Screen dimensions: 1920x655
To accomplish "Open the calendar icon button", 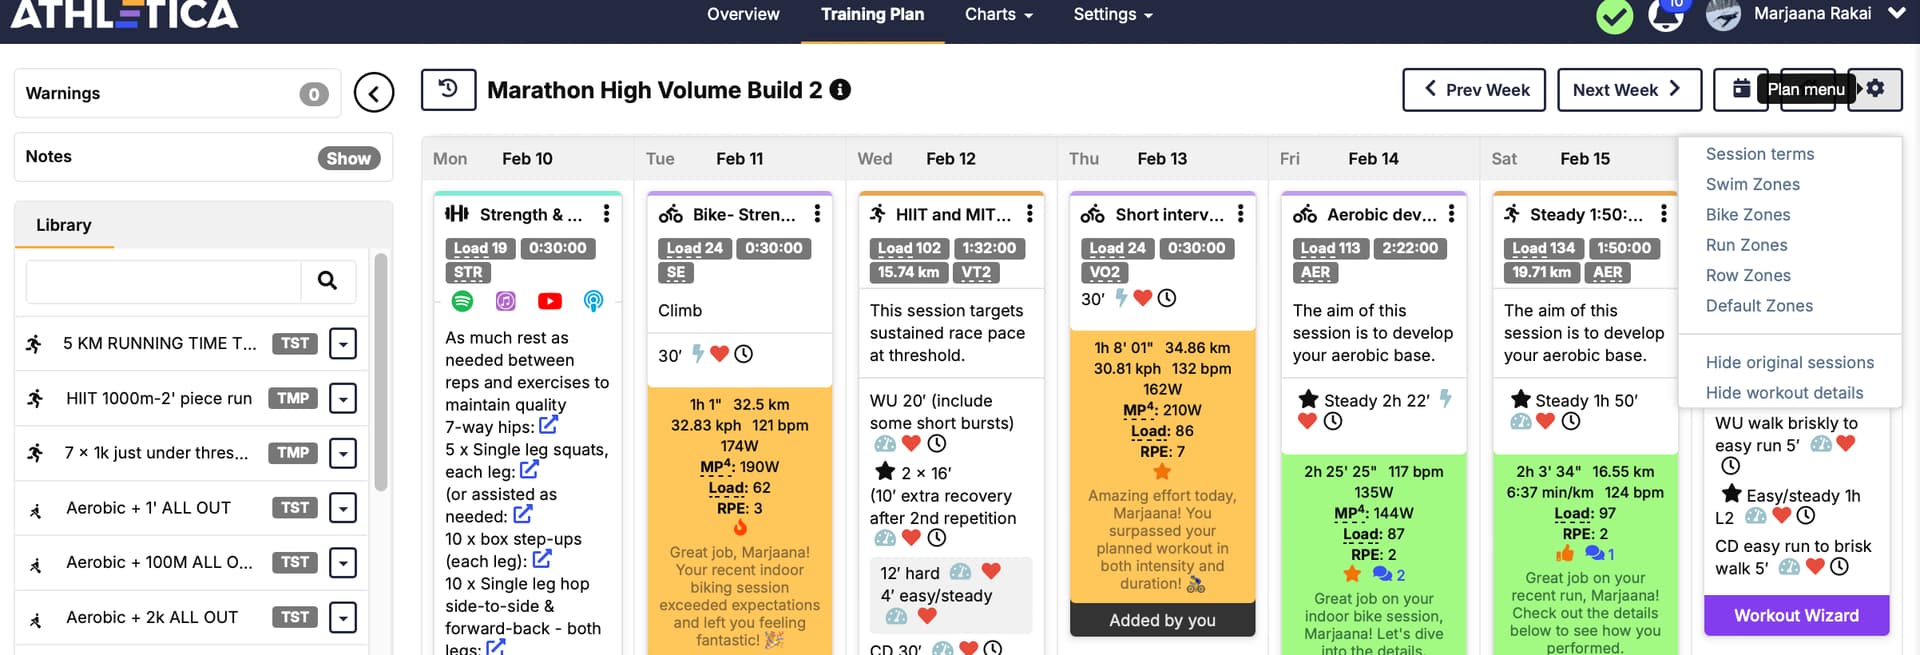I will click(1741, 89).
